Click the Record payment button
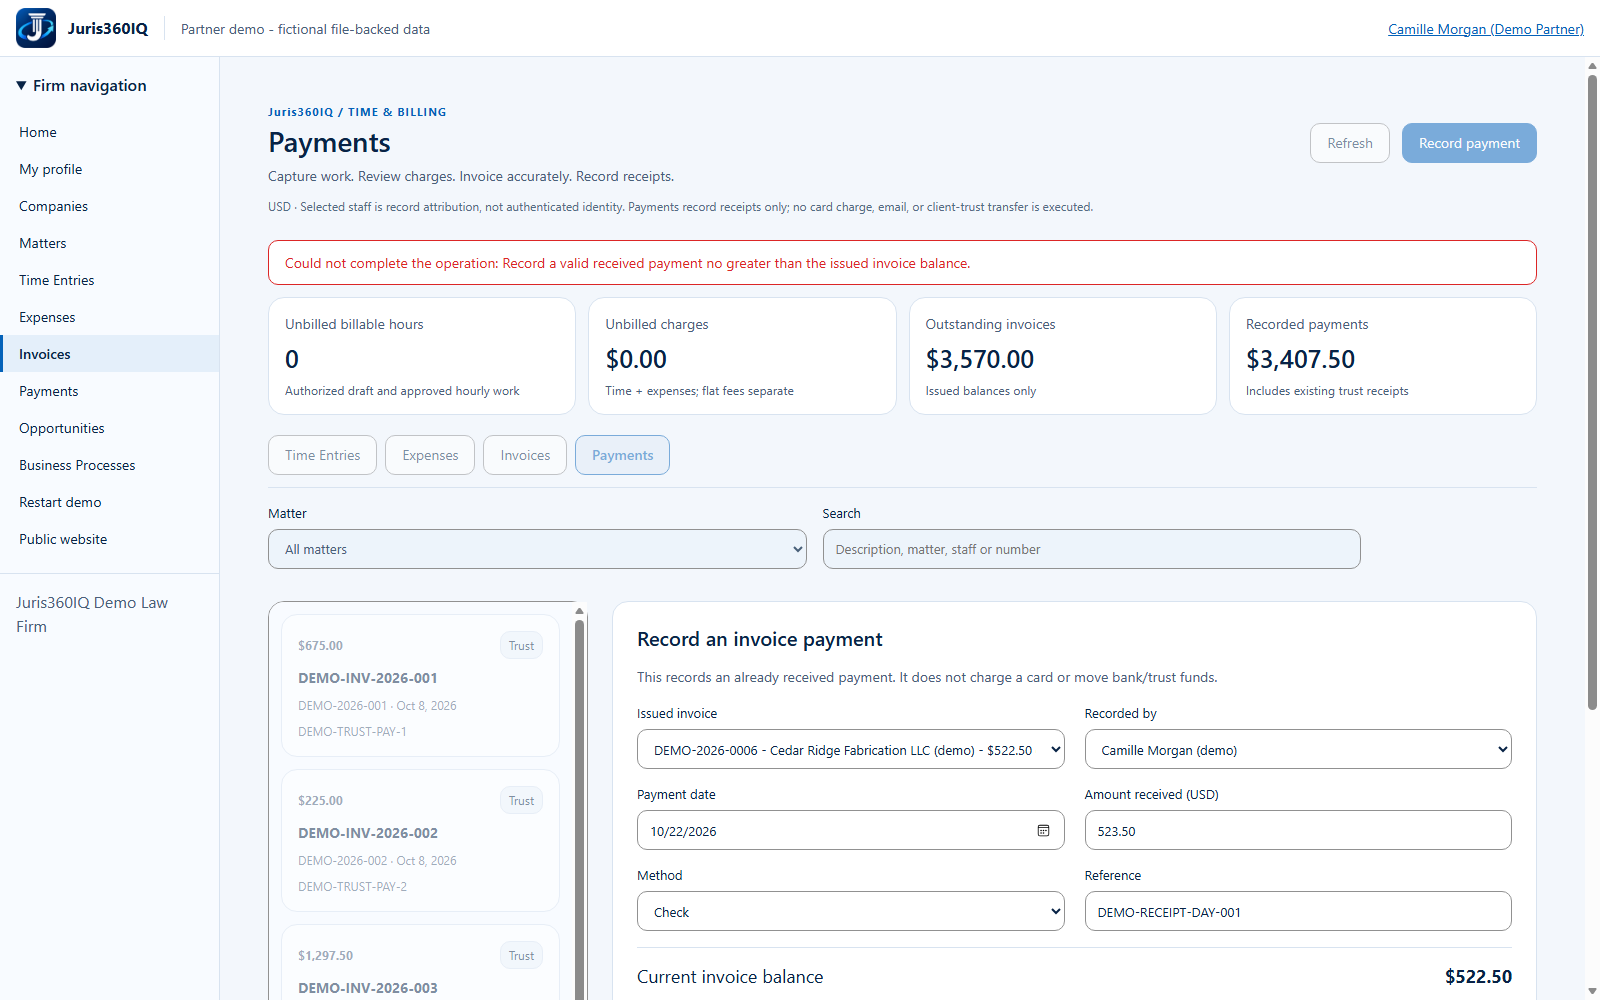1600x1000 pixels. [x=1469, y=143]
